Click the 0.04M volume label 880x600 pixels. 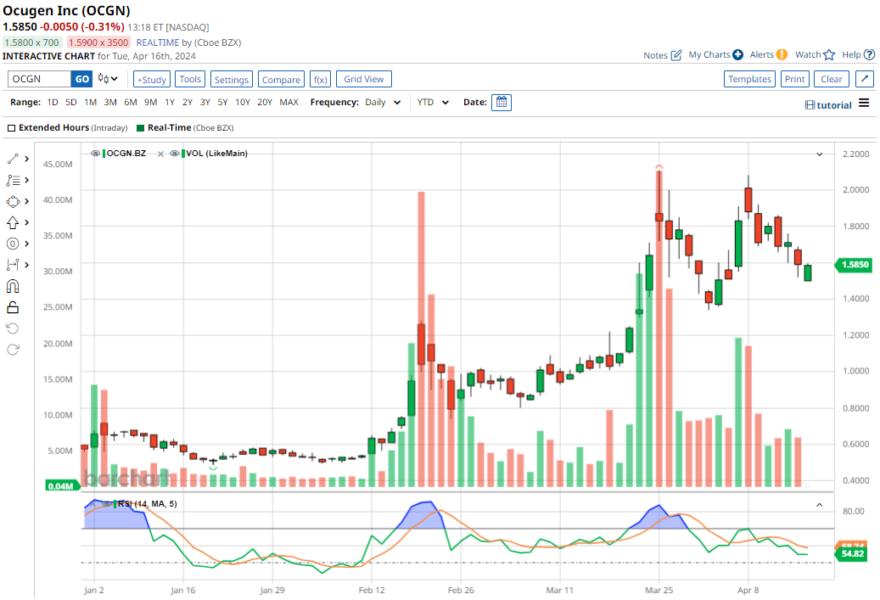61,486
